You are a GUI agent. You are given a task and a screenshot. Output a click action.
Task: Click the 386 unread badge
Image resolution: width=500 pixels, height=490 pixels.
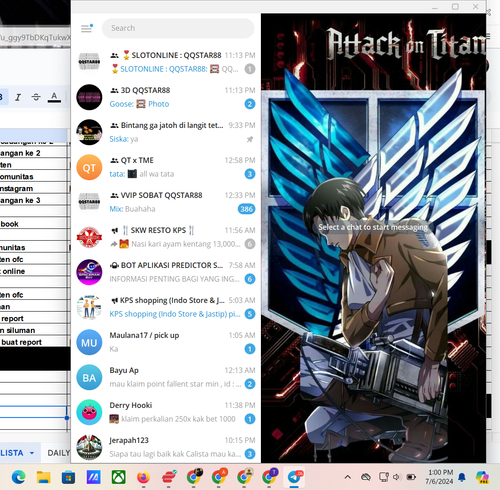pos(246,209)
